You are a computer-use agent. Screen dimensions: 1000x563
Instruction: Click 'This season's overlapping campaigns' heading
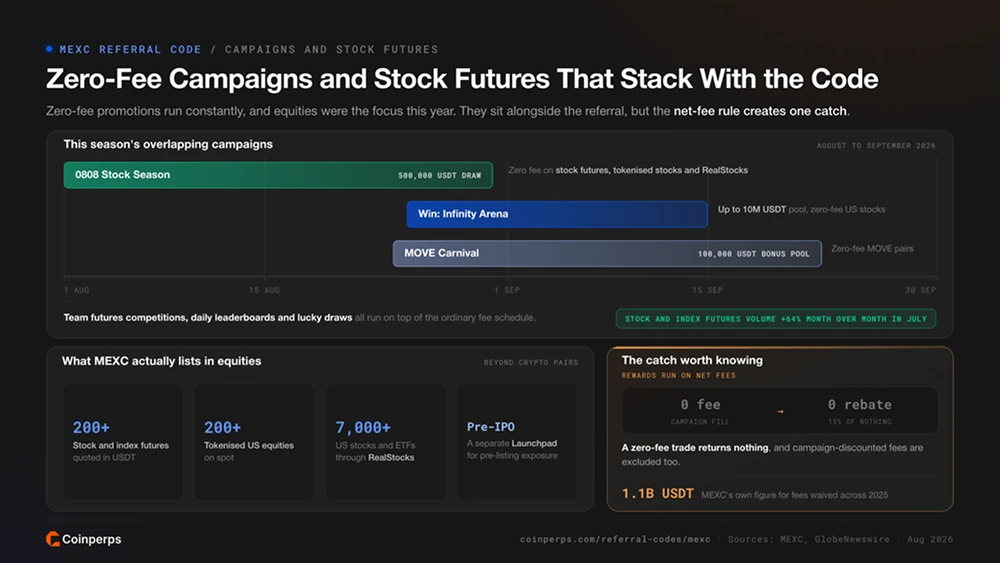coord(168,144)
